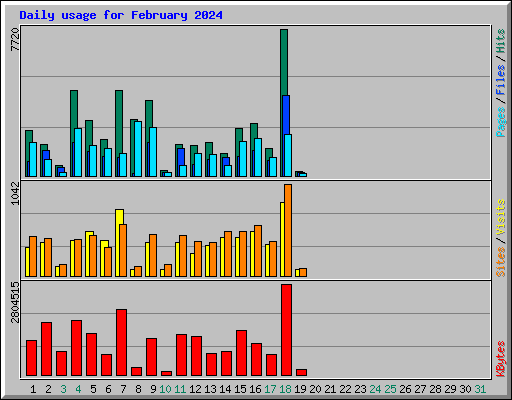This screenshot has height=400, width=512.
Task: Click day 14 on the date axis
Action: (x=225, y=389)
